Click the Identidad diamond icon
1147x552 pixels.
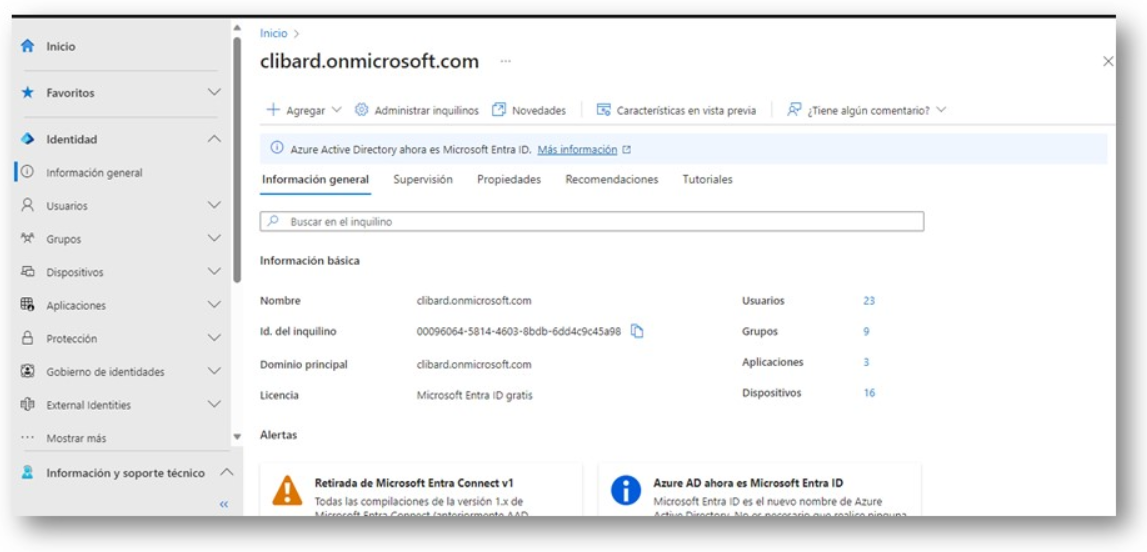click(x=28, y=139)
